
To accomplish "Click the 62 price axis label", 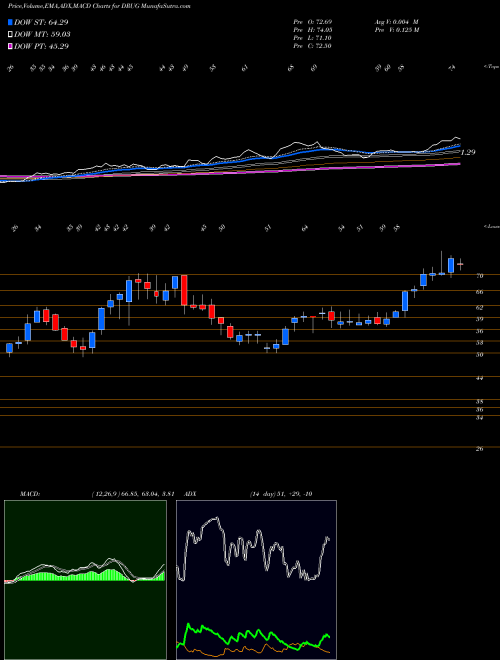I will (479, 308).
